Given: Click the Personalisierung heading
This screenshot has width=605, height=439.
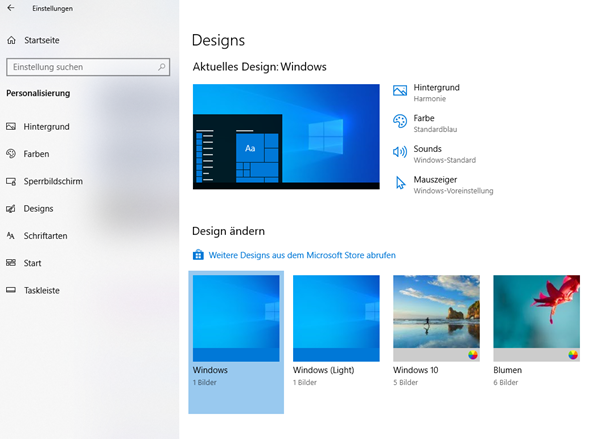Looking at the screenshot, I should [38, 93].
